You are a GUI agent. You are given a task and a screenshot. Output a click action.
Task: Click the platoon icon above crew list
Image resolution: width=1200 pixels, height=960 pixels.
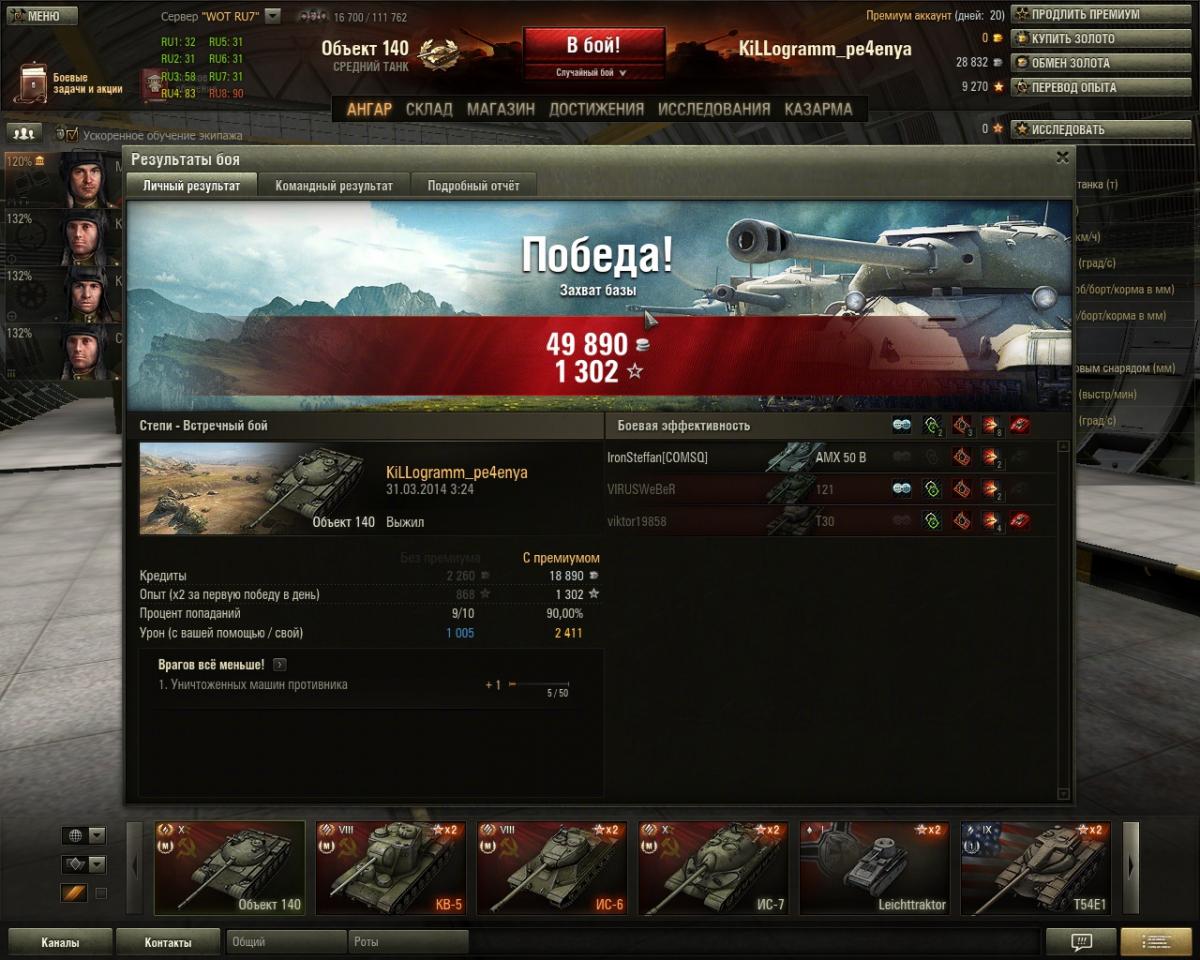pos(24,132)
